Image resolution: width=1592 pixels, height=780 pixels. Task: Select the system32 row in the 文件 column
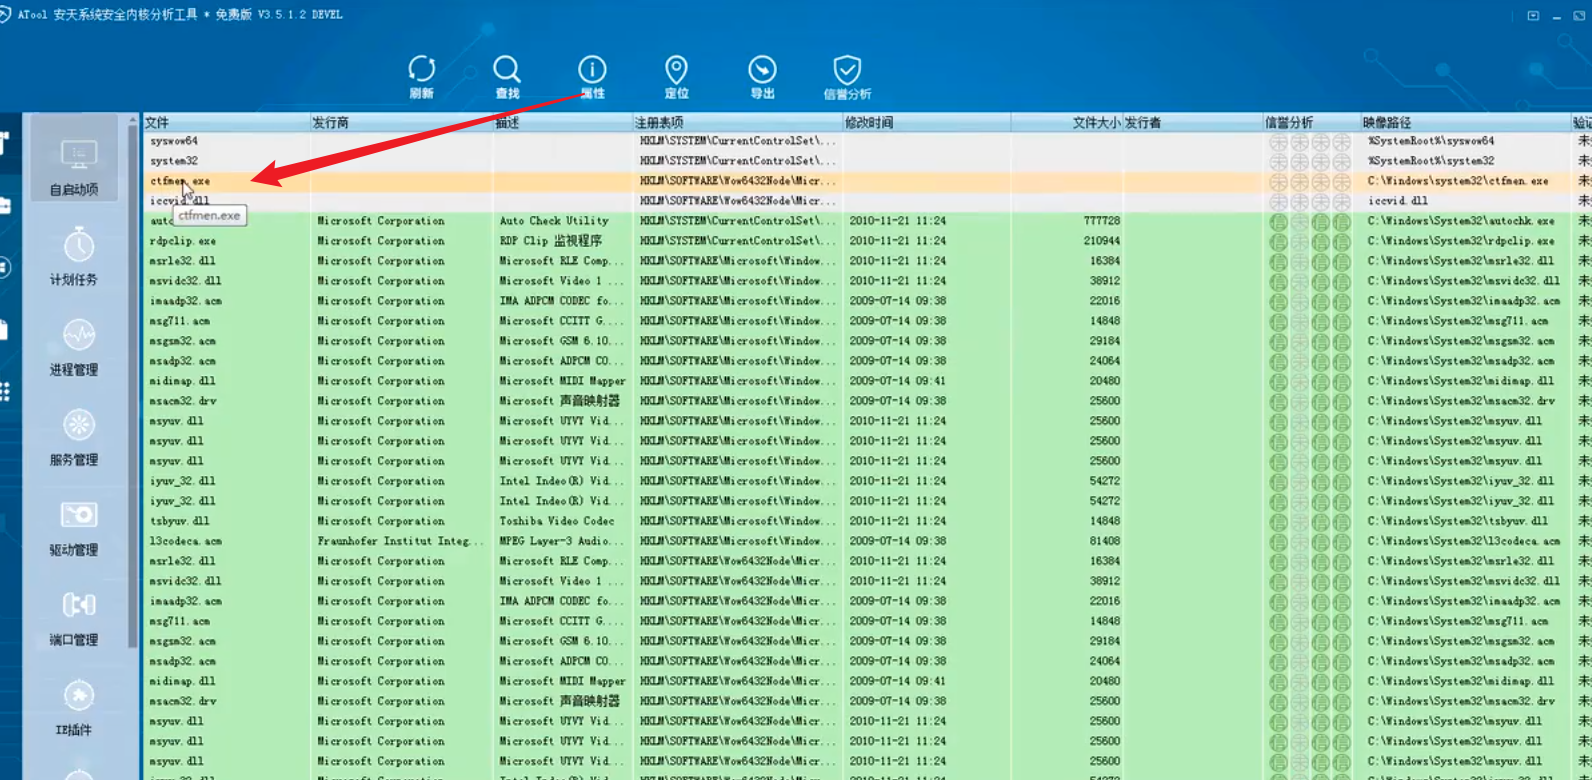coord(174,161)
